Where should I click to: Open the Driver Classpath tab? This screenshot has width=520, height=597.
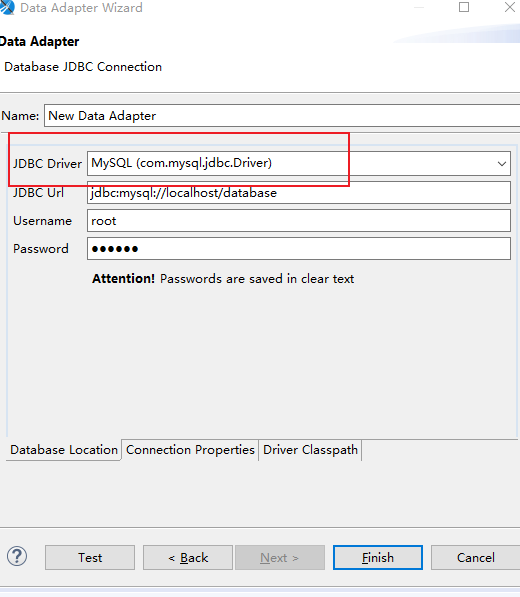click(x=310, y=450)
